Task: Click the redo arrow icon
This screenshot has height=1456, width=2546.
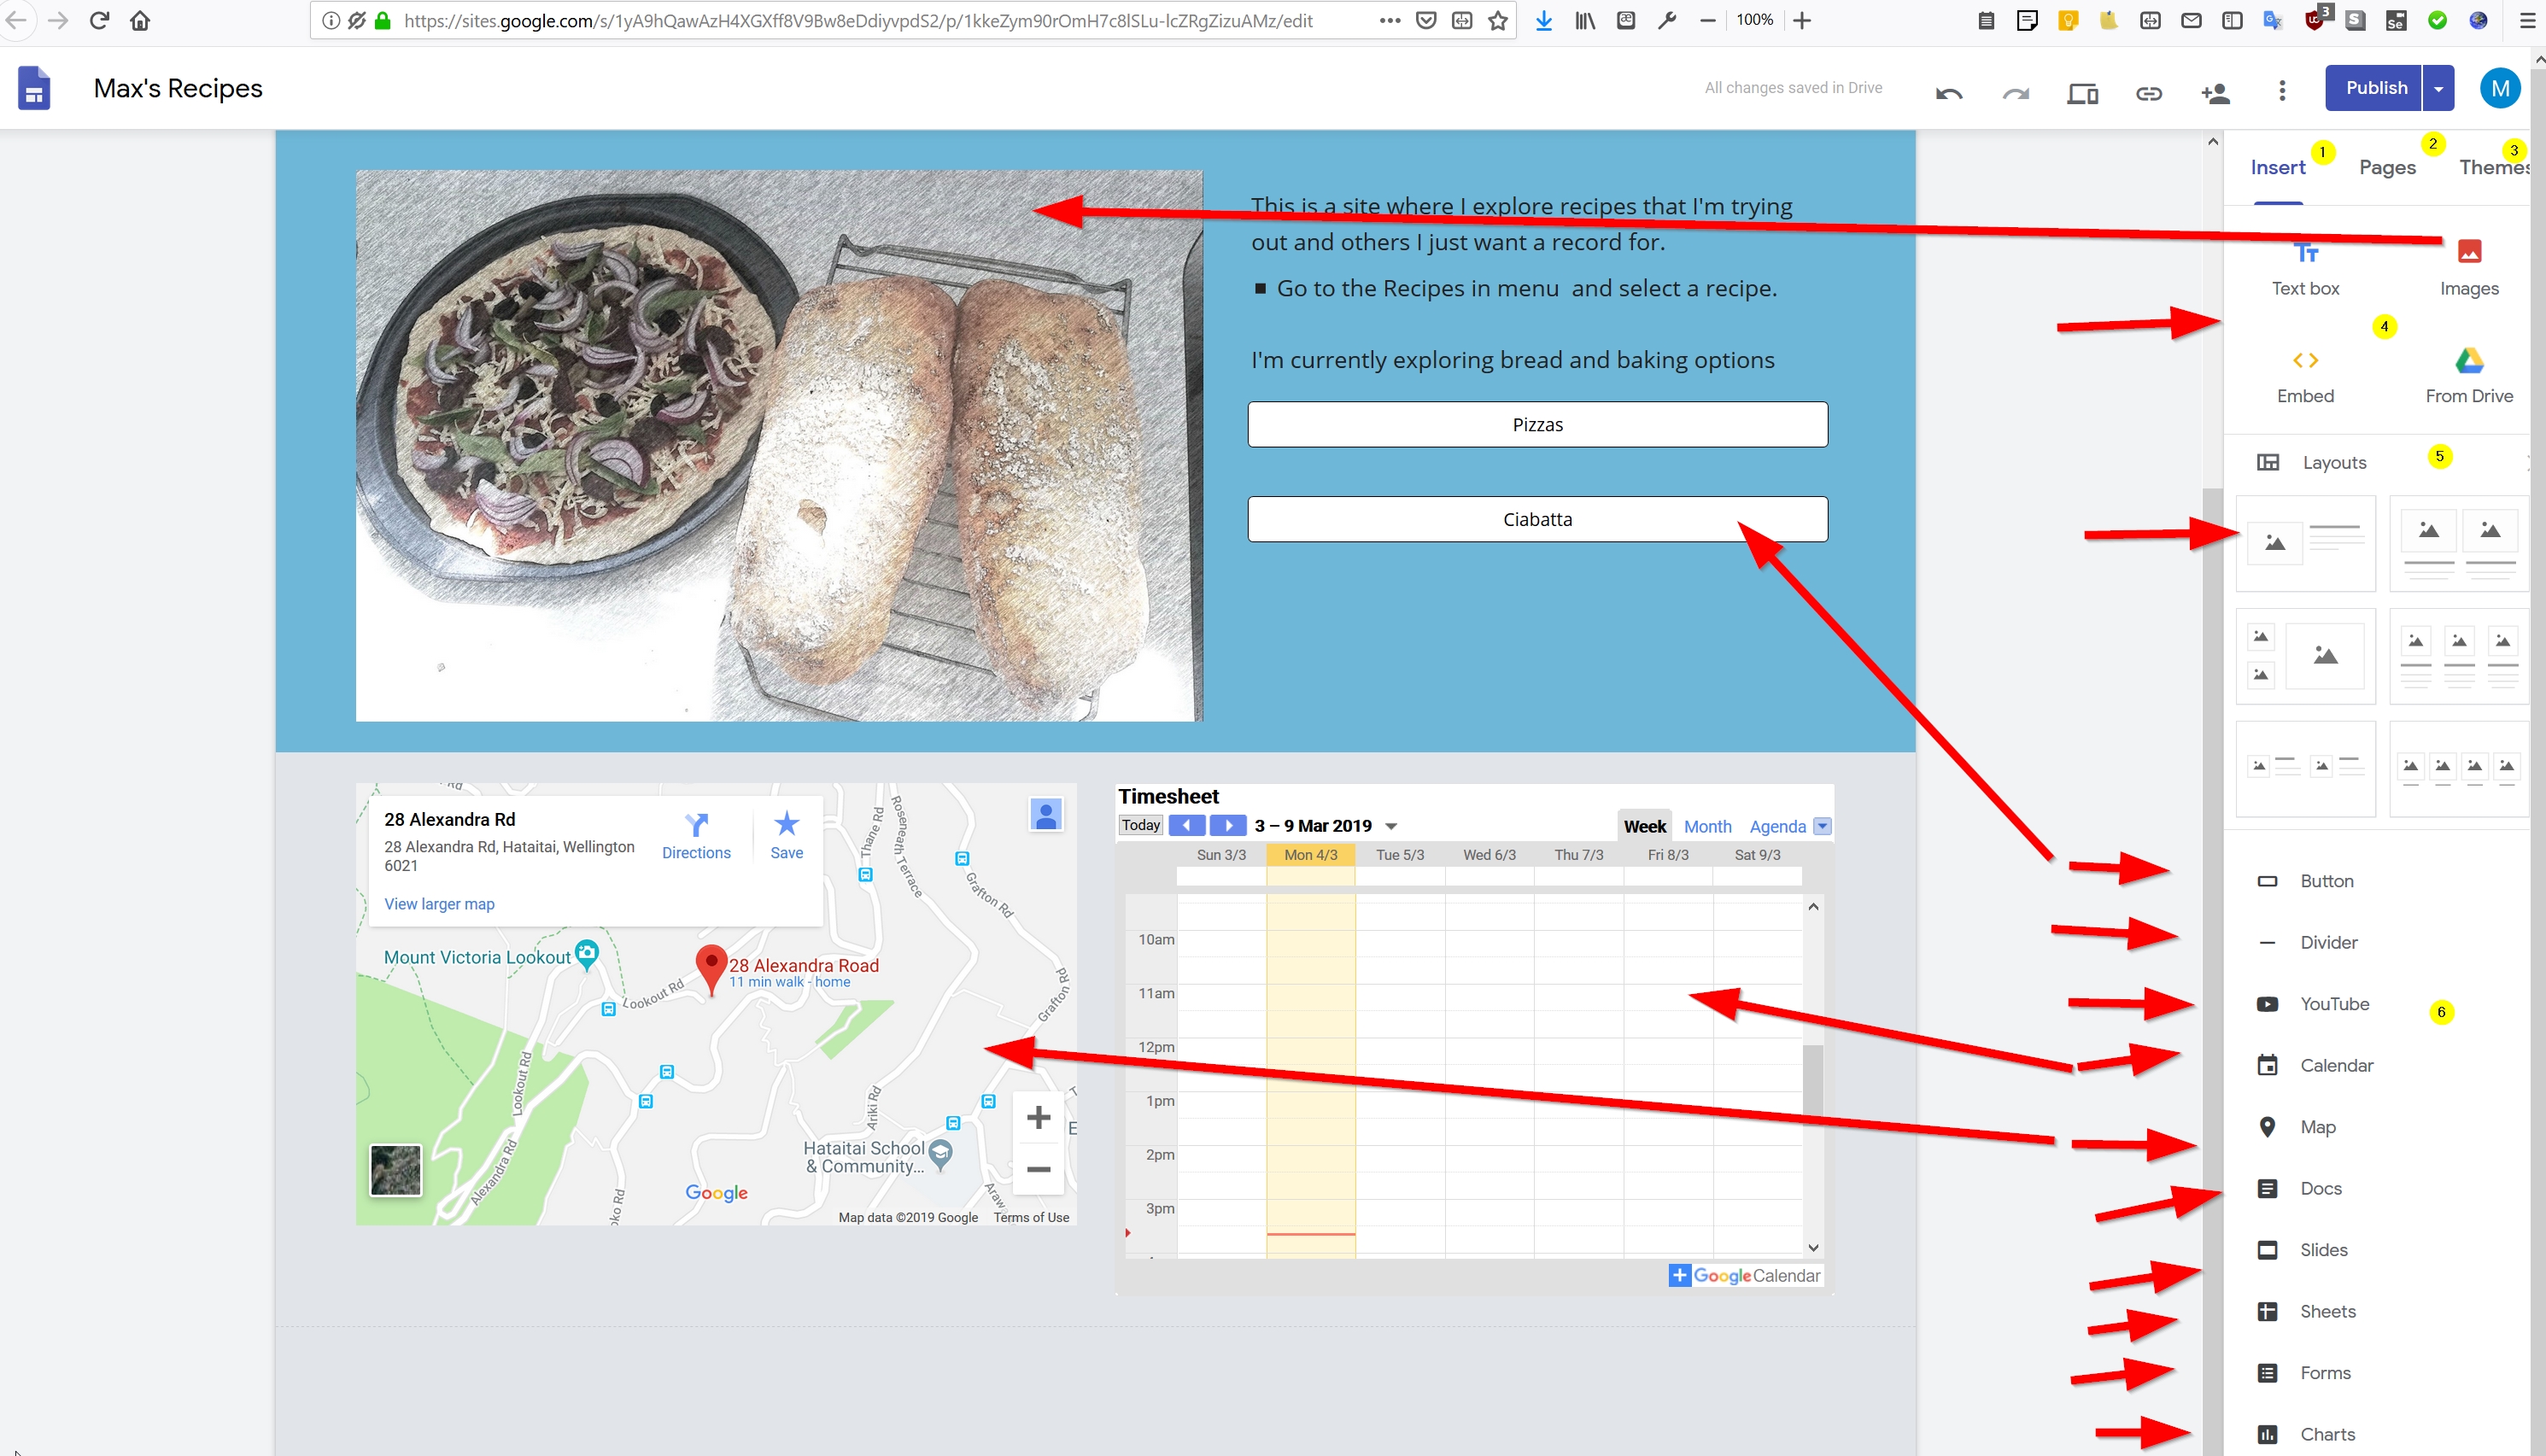Action: click(2015, 93)
